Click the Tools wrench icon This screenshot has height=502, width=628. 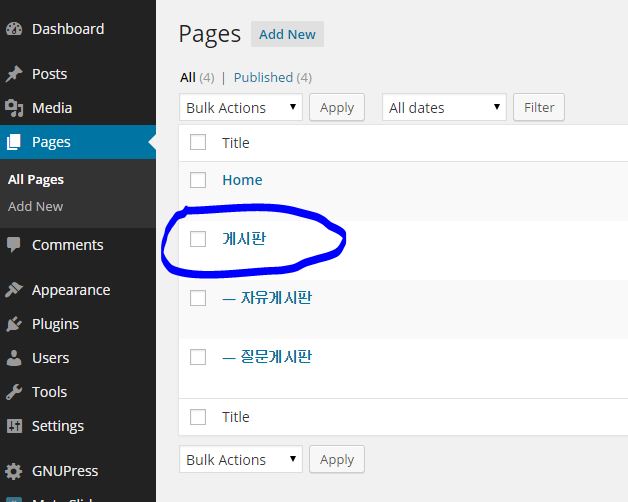point(14,392)
